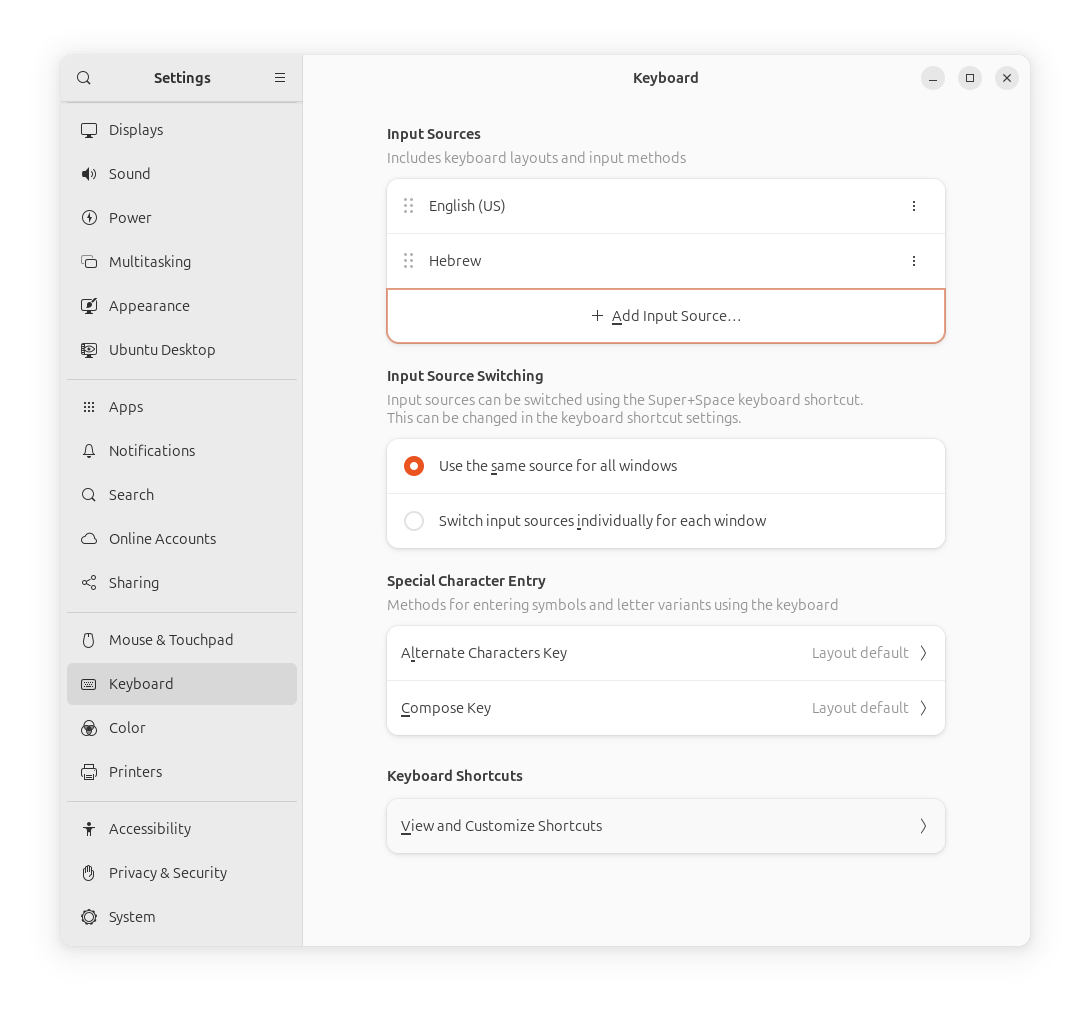Click the drag handle for Hebrew

pos(408,261)
